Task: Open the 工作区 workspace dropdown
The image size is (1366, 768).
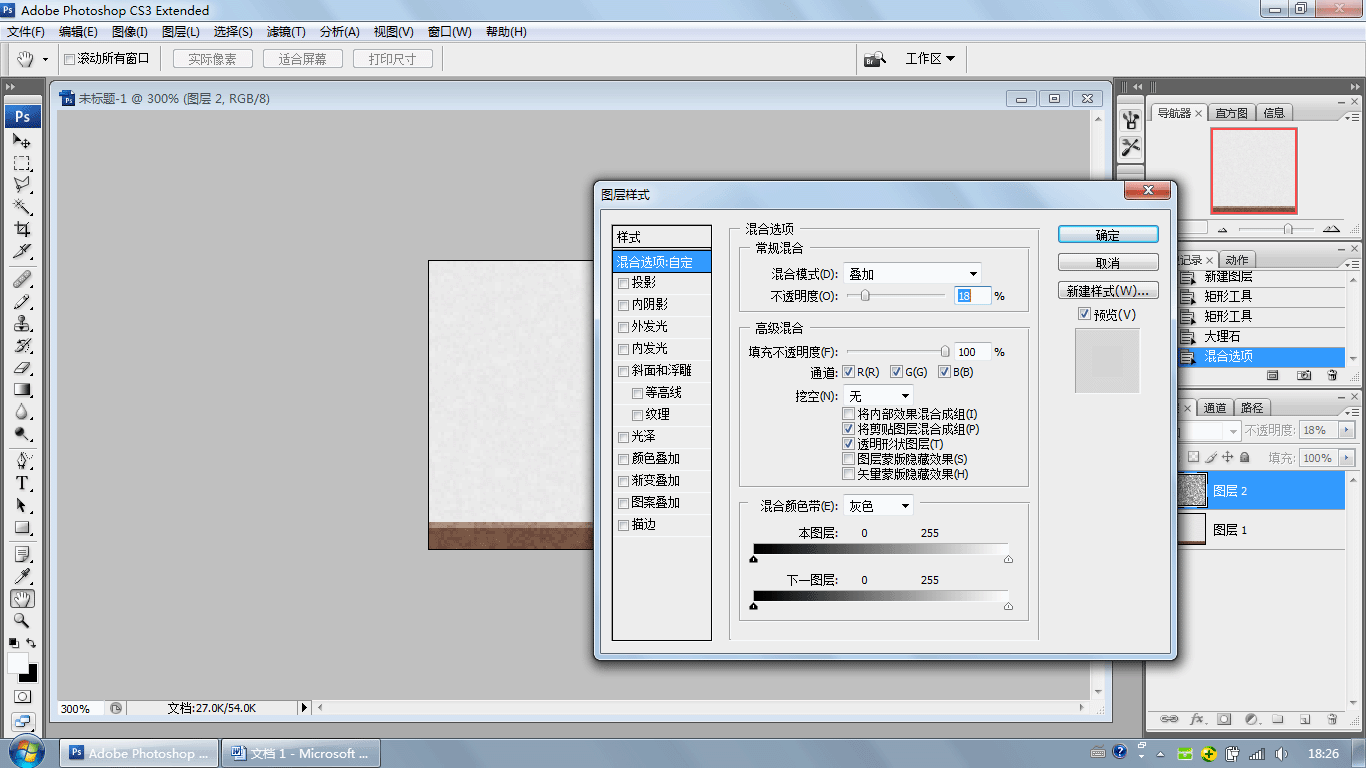Action: [930, 59]
